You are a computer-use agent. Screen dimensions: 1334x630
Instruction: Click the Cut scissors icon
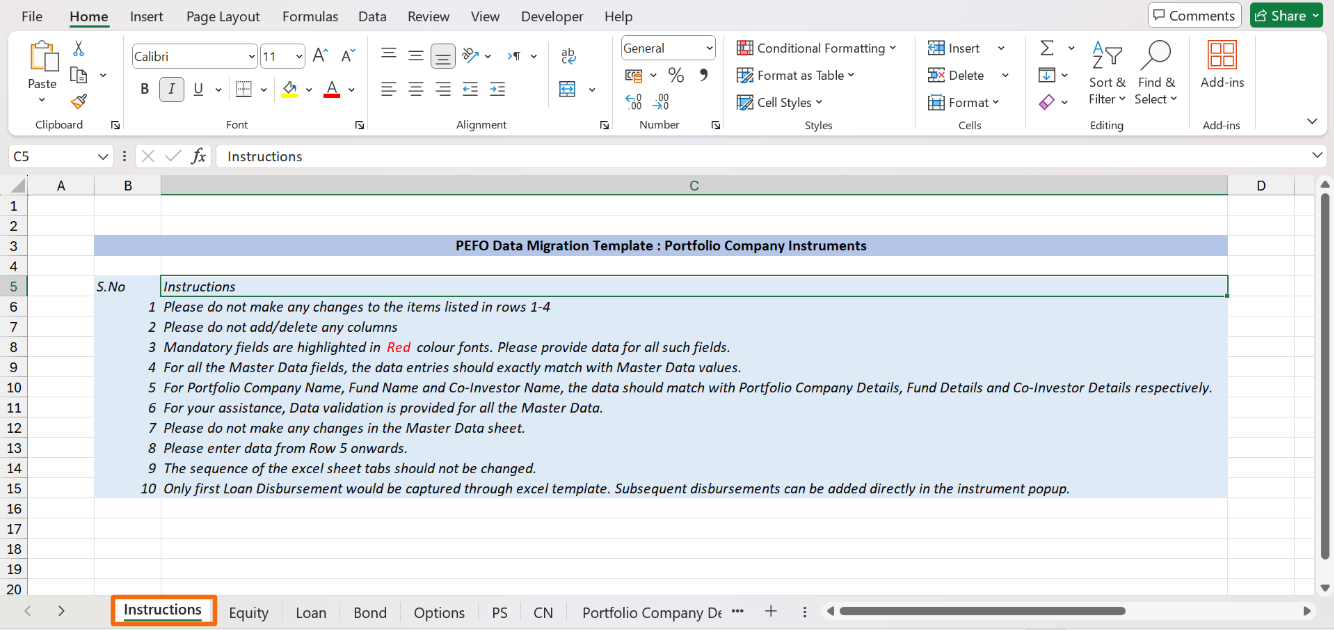(79, 49)
